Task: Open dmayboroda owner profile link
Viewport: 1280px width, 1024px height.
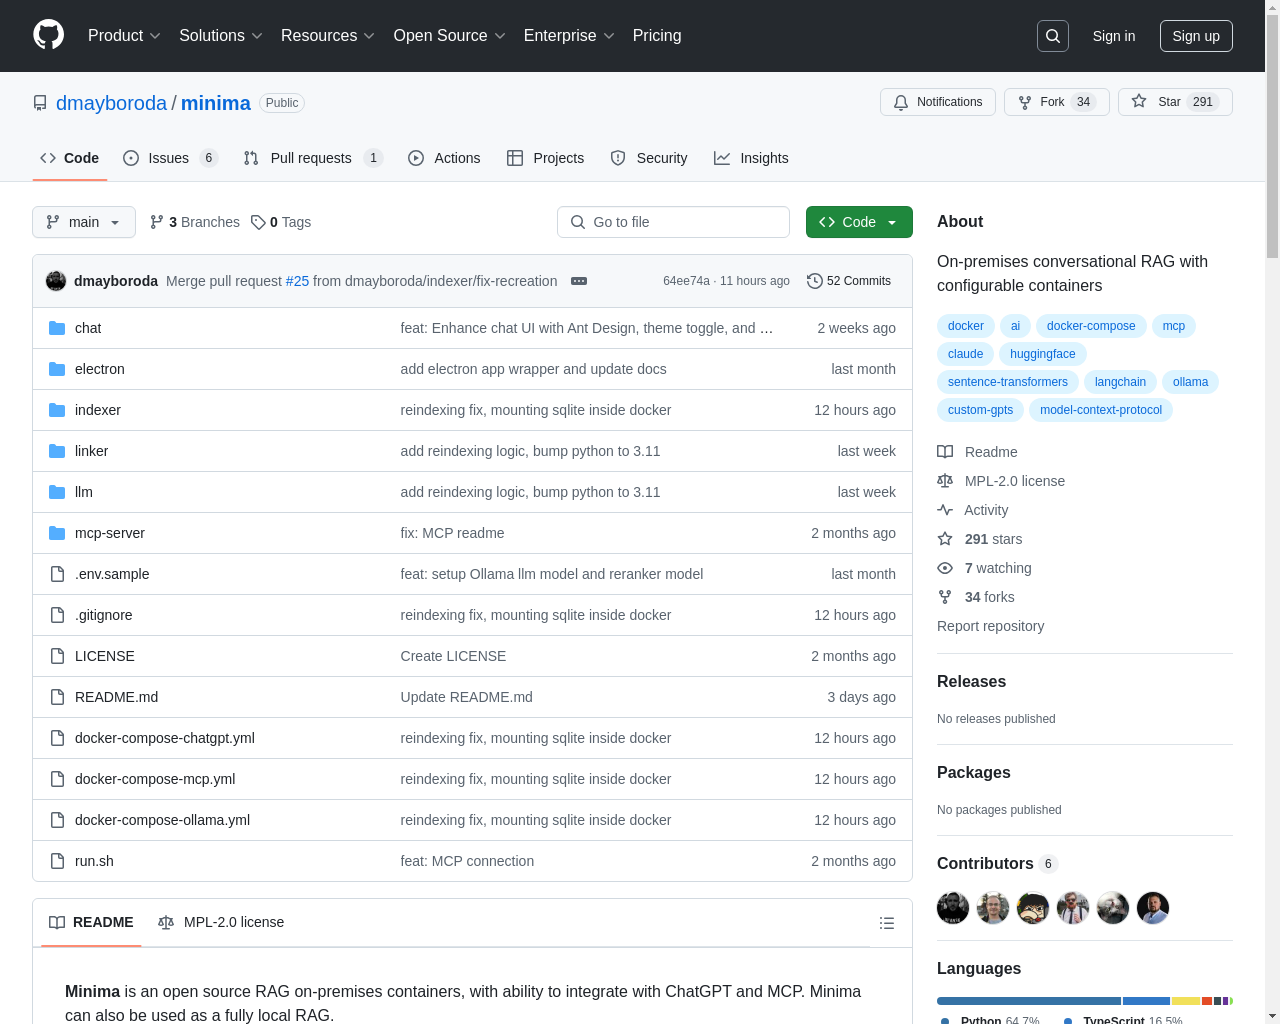Action: (x=111, y=103)
